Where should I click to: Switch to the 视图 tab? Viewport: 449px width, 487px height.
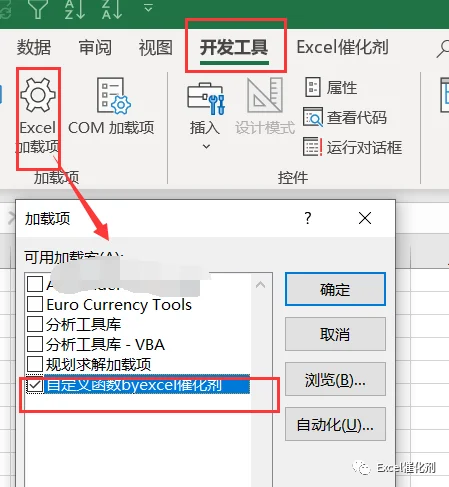point(156,47)
